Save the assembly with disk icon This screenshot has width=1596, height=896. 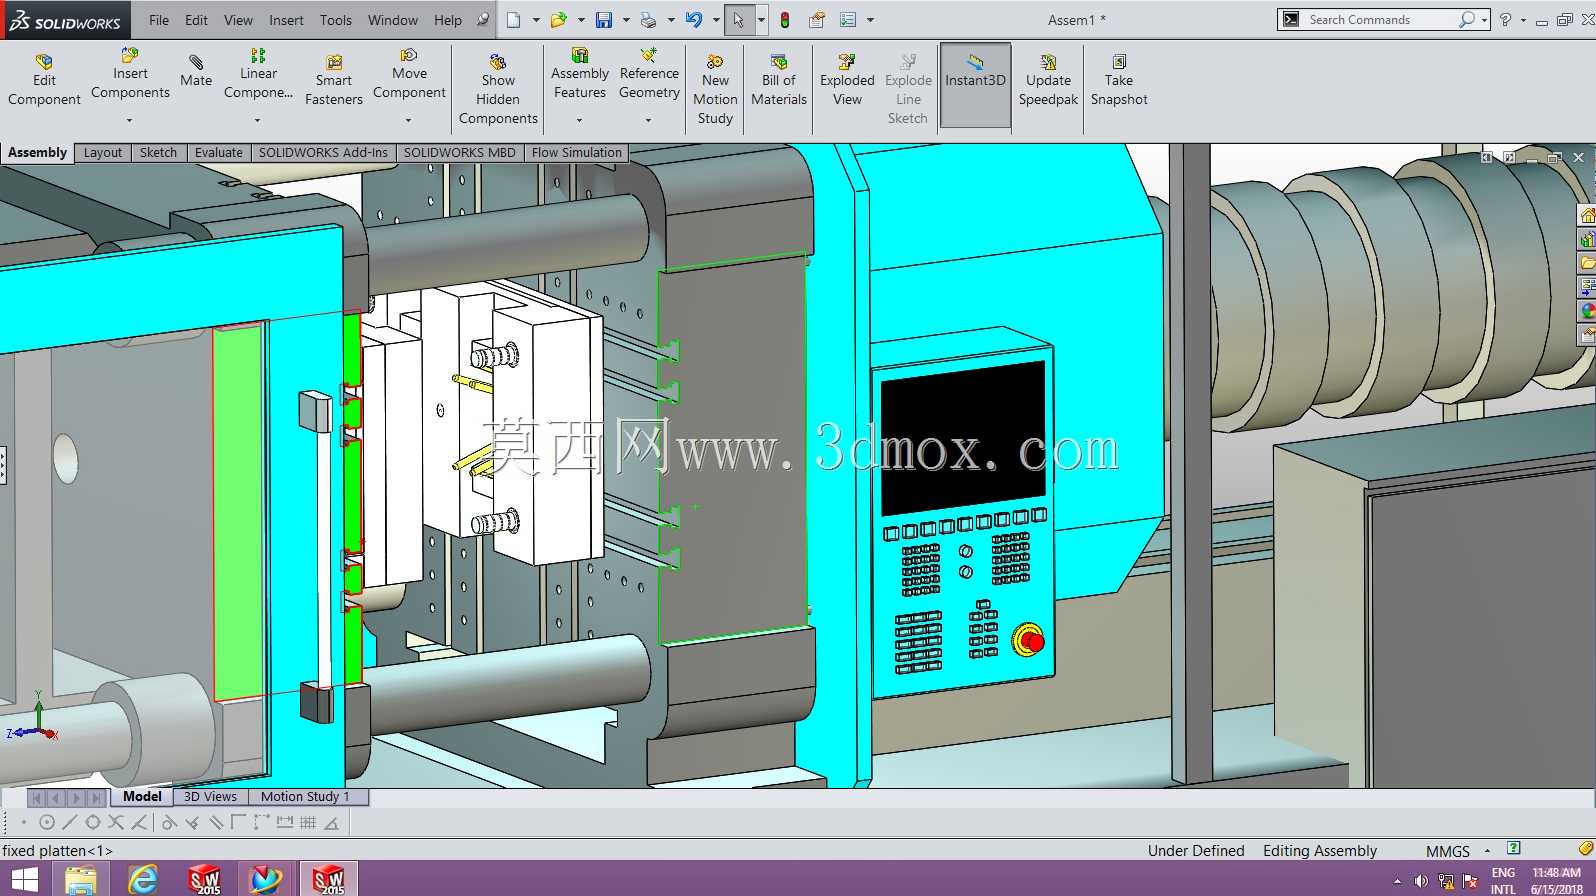pyautogui.click(x=604, y=20)
